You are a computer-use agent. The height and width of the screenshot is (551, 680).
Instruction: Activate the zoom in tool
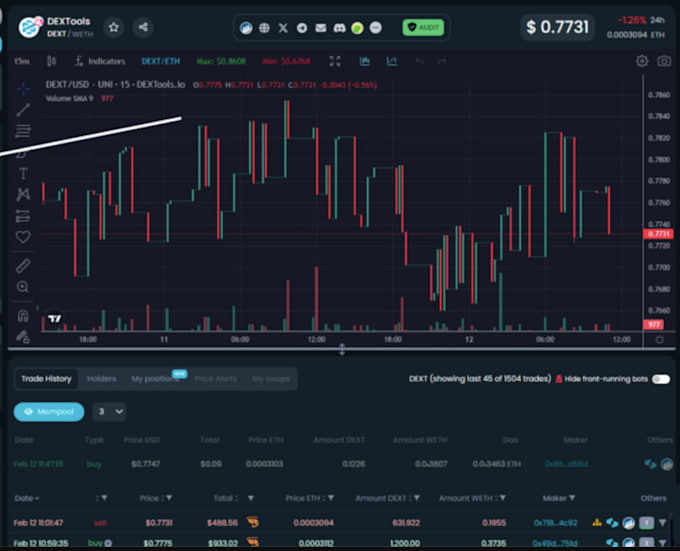pyautogui.click(x=23, y=287)
